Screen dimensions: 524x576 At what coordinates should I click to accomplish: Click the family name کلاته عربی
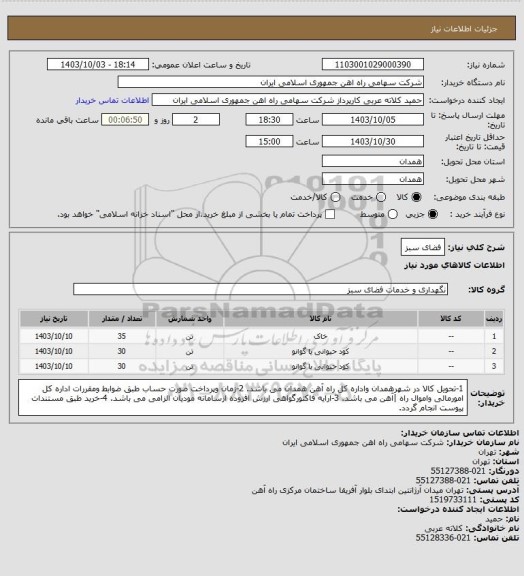click(444, 528)
